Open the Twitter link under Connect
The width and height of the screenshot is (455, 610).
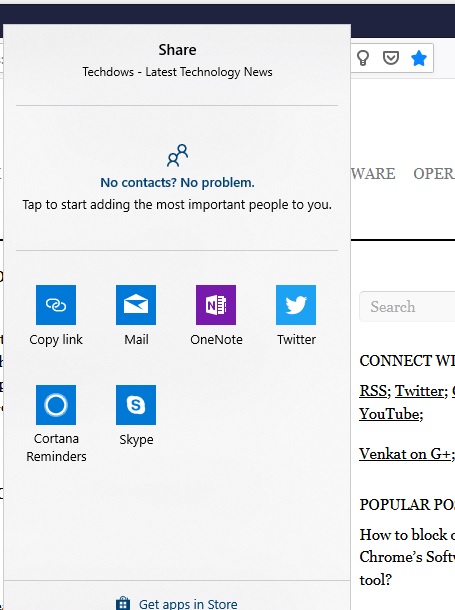pyautogui.click(x=420, y=391)
